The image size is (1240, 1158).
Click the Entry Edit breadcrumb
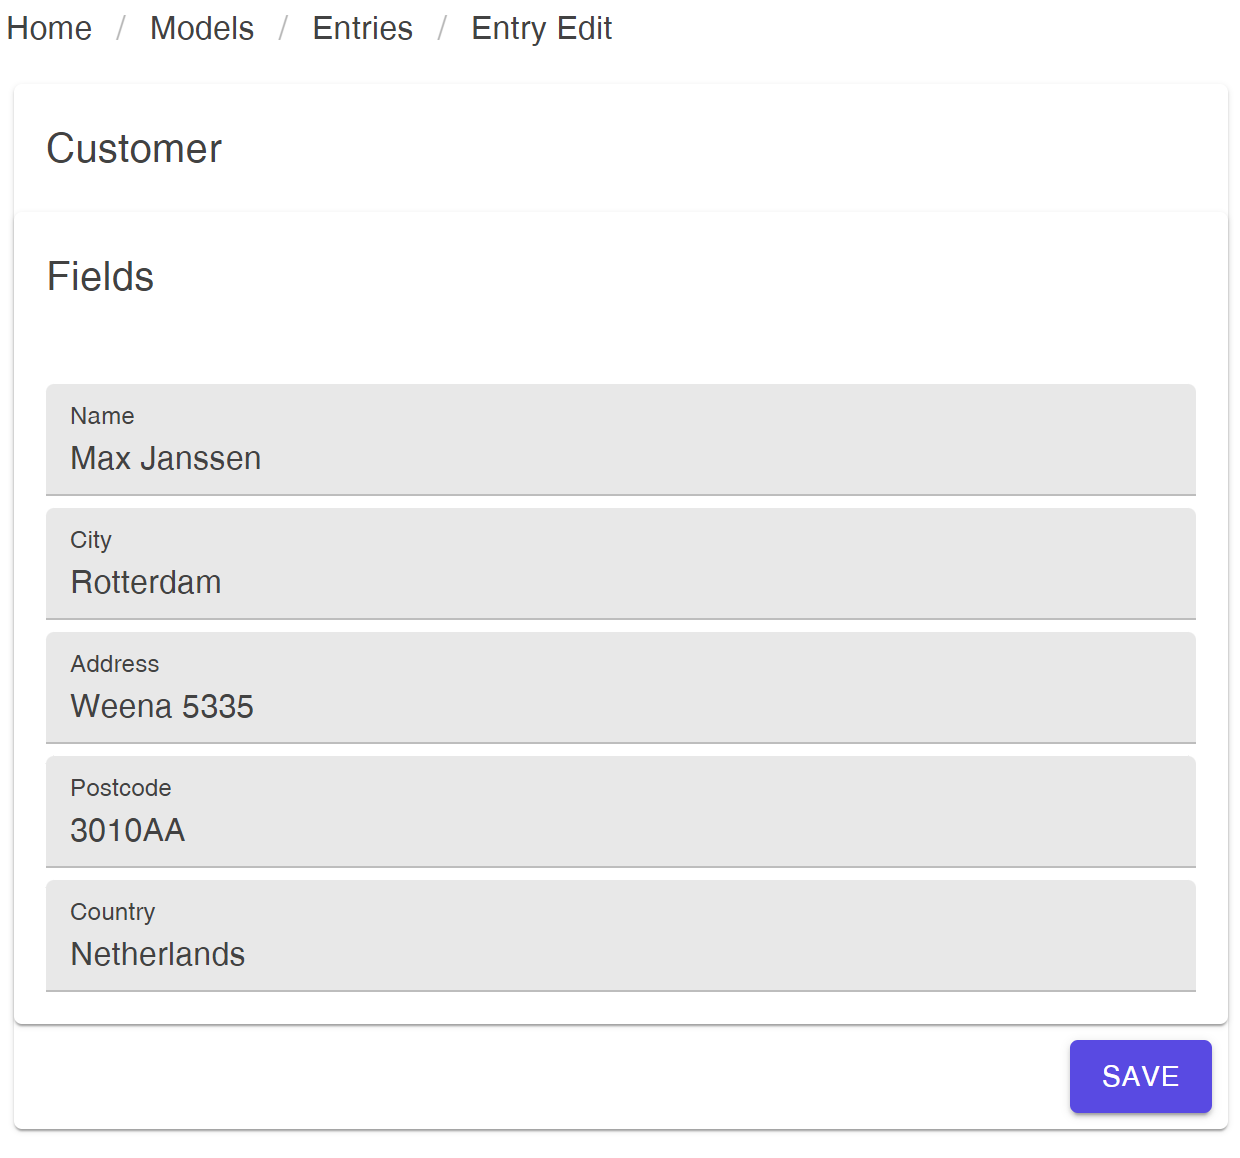coord(541,28)
